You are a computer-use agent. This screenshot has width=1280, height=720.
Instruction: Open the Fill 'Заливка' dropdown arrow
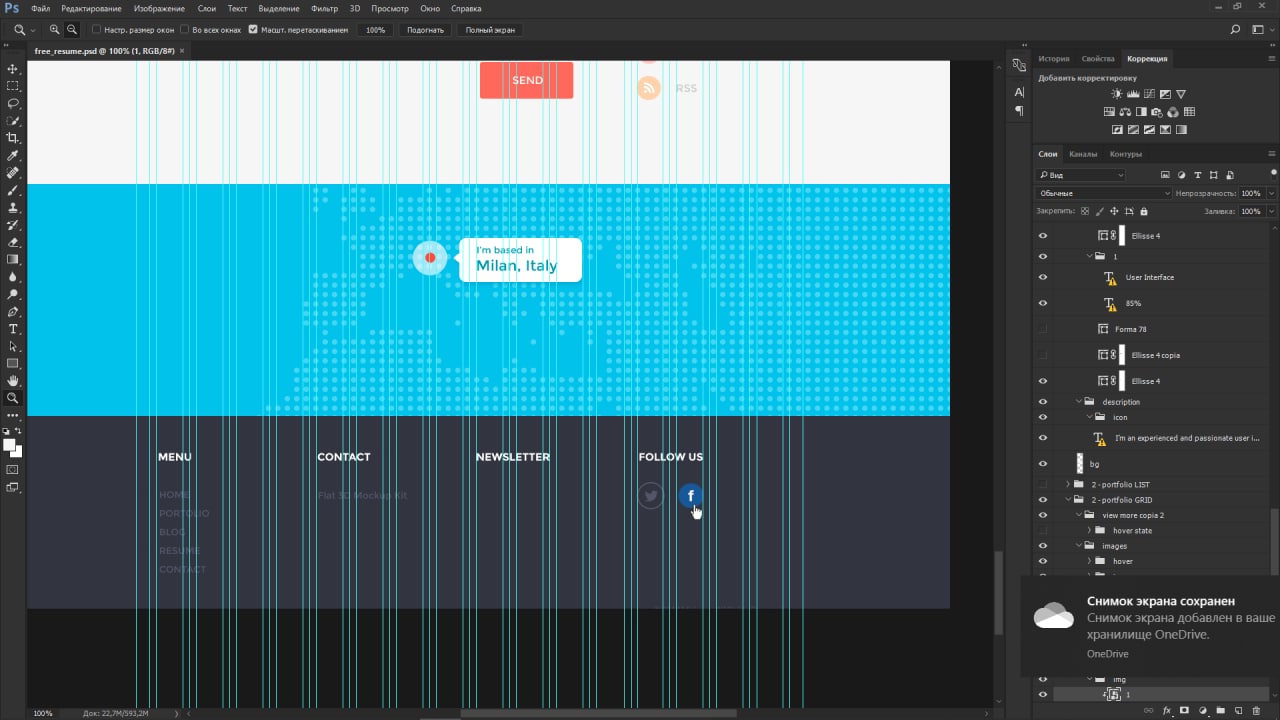(x=1272, y=211)
